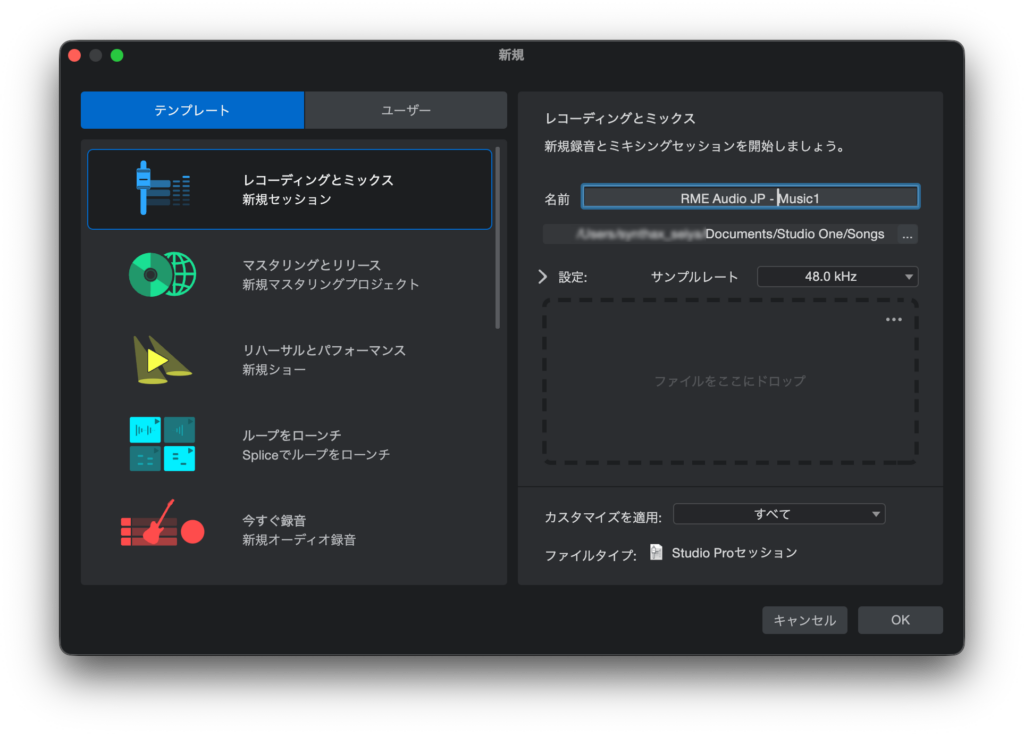
Task: Switch to the テンプレート tab
Action: [192, 110]
